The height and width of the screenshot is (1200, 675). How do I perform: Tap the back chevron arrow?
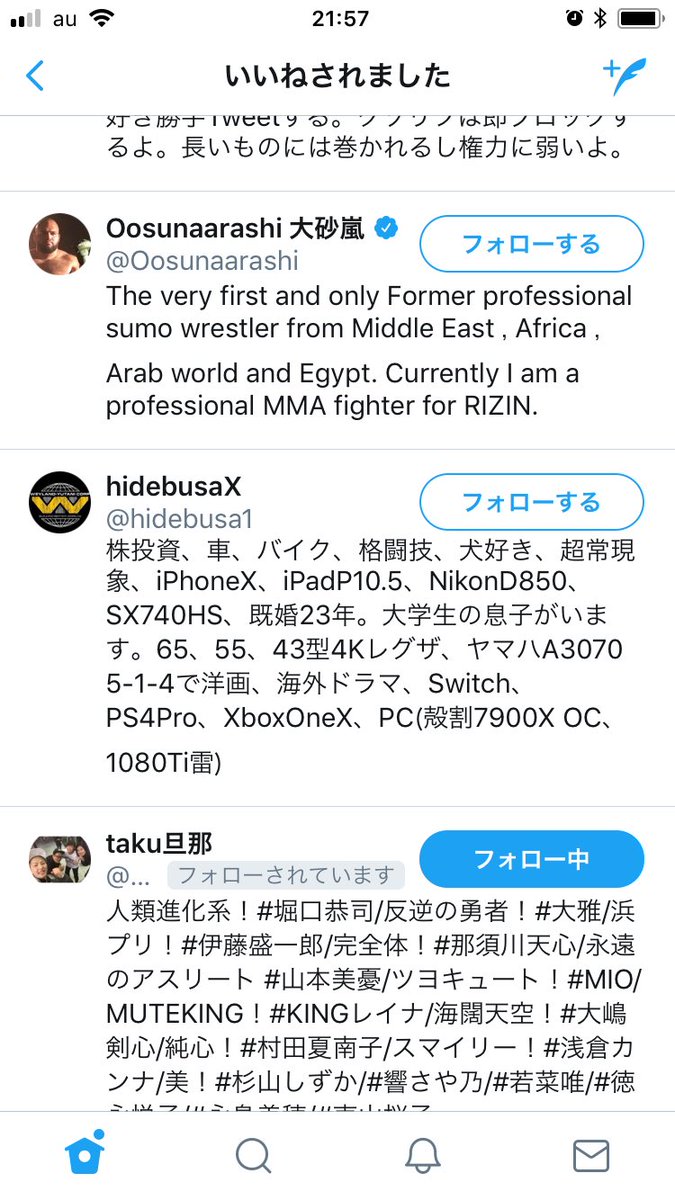pyautogui.click(x=35, y=76)
